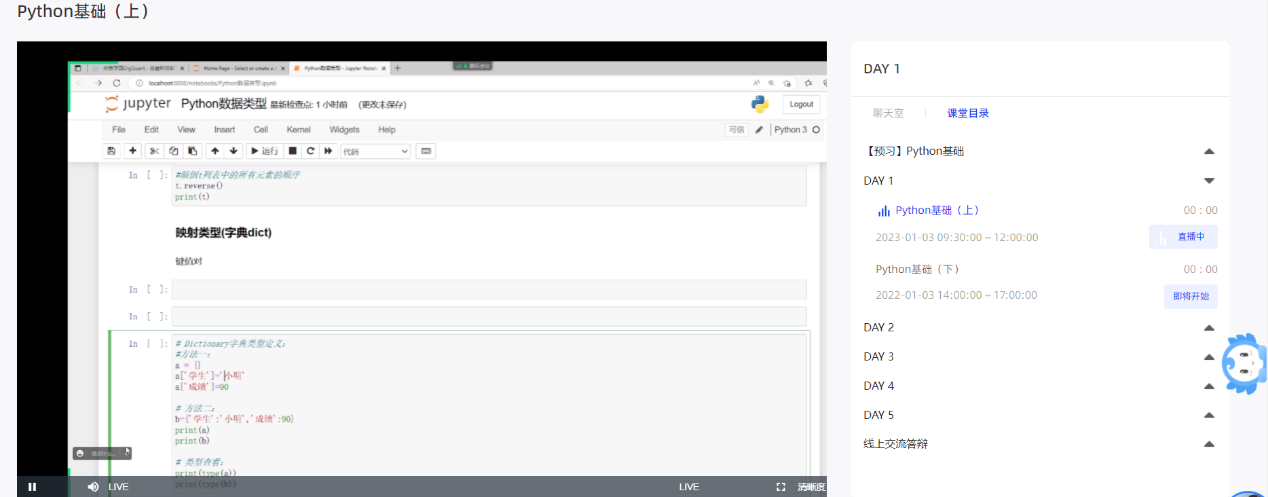Open the 清晰度 quality selector
The height and width of the screenshot is (497, 1268).
811,487
